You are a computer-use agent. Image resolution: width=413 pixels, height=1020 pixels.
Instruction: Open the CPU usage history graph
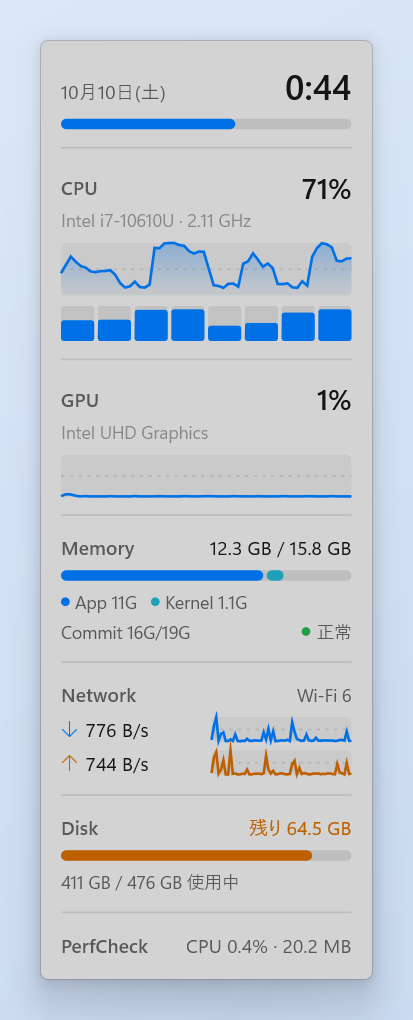(206, 269)
